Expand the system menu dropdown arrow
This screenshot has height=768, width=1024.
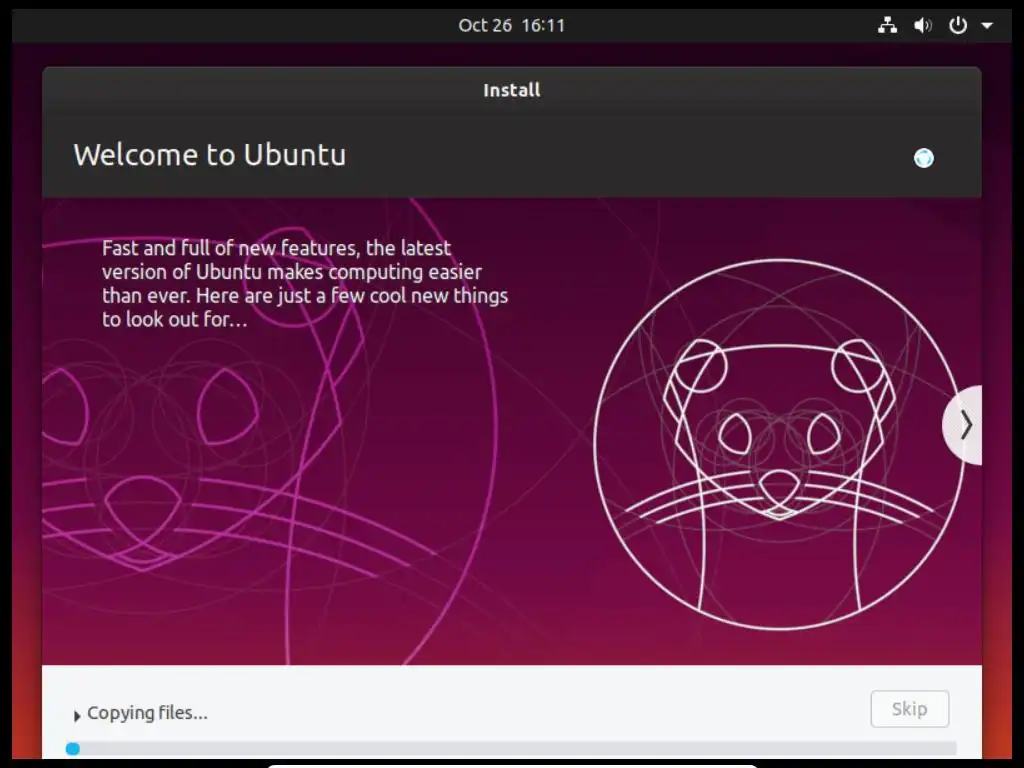pos(987,26)
